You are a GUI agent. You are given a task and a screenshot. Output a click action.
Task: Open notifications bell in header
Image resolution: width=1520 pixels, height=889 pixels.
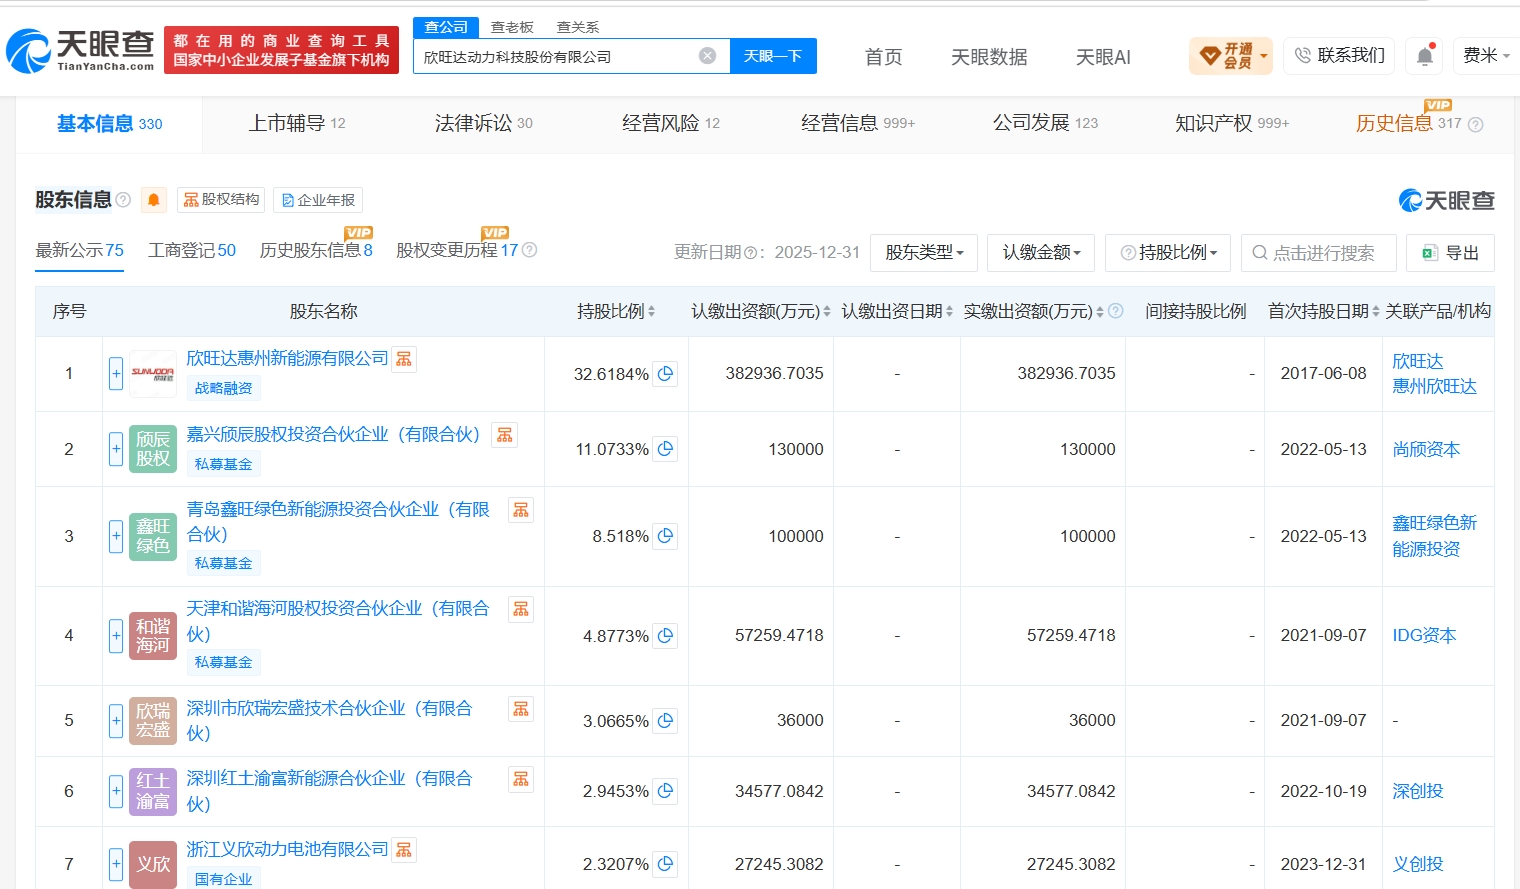[x=1425, y=56]
